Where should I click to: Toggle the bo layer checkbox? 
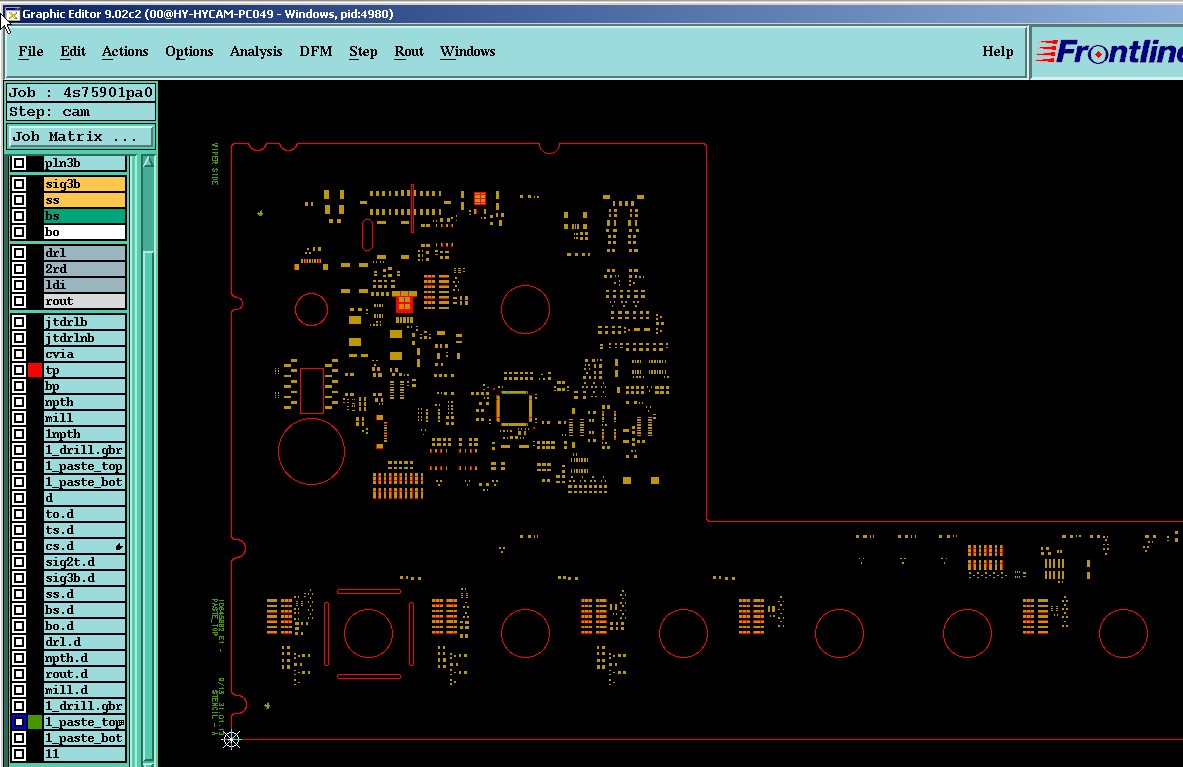coord(20,232)
